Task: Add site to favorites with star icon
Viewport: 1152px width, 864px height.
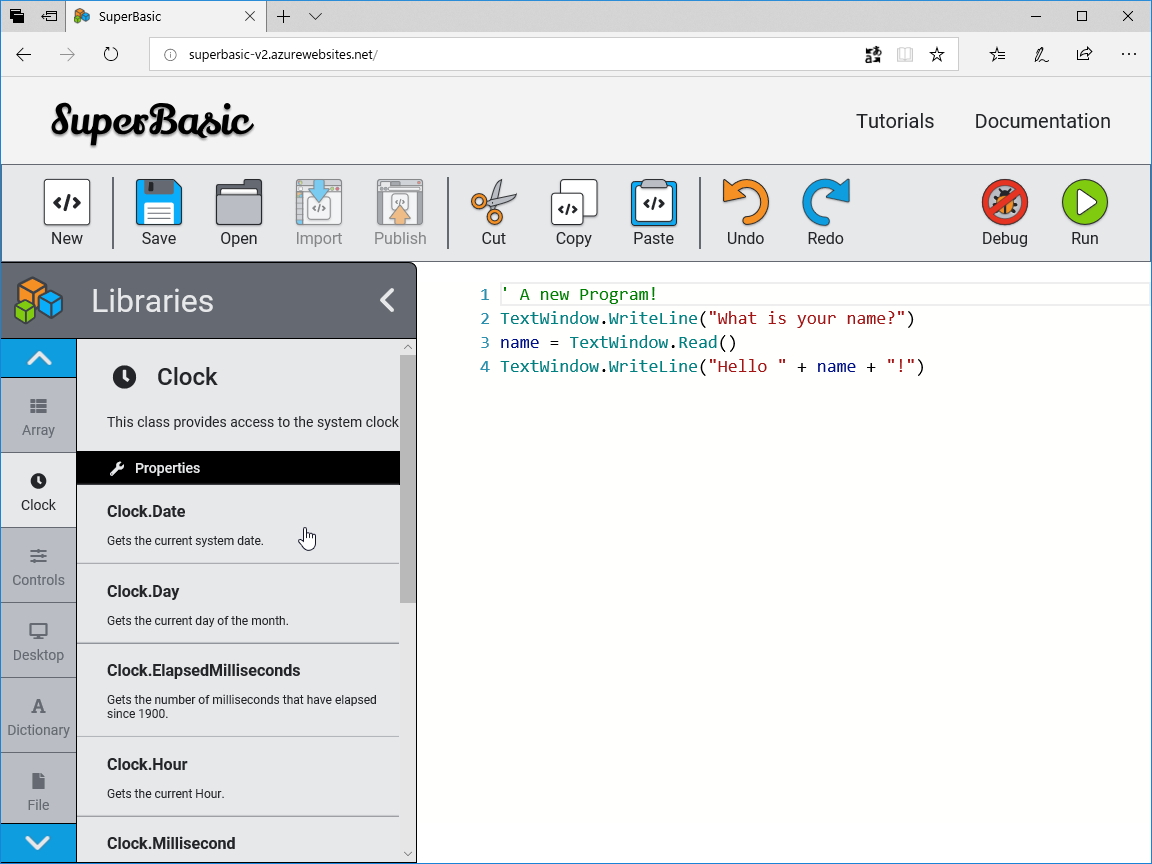Action: [937, 54]
